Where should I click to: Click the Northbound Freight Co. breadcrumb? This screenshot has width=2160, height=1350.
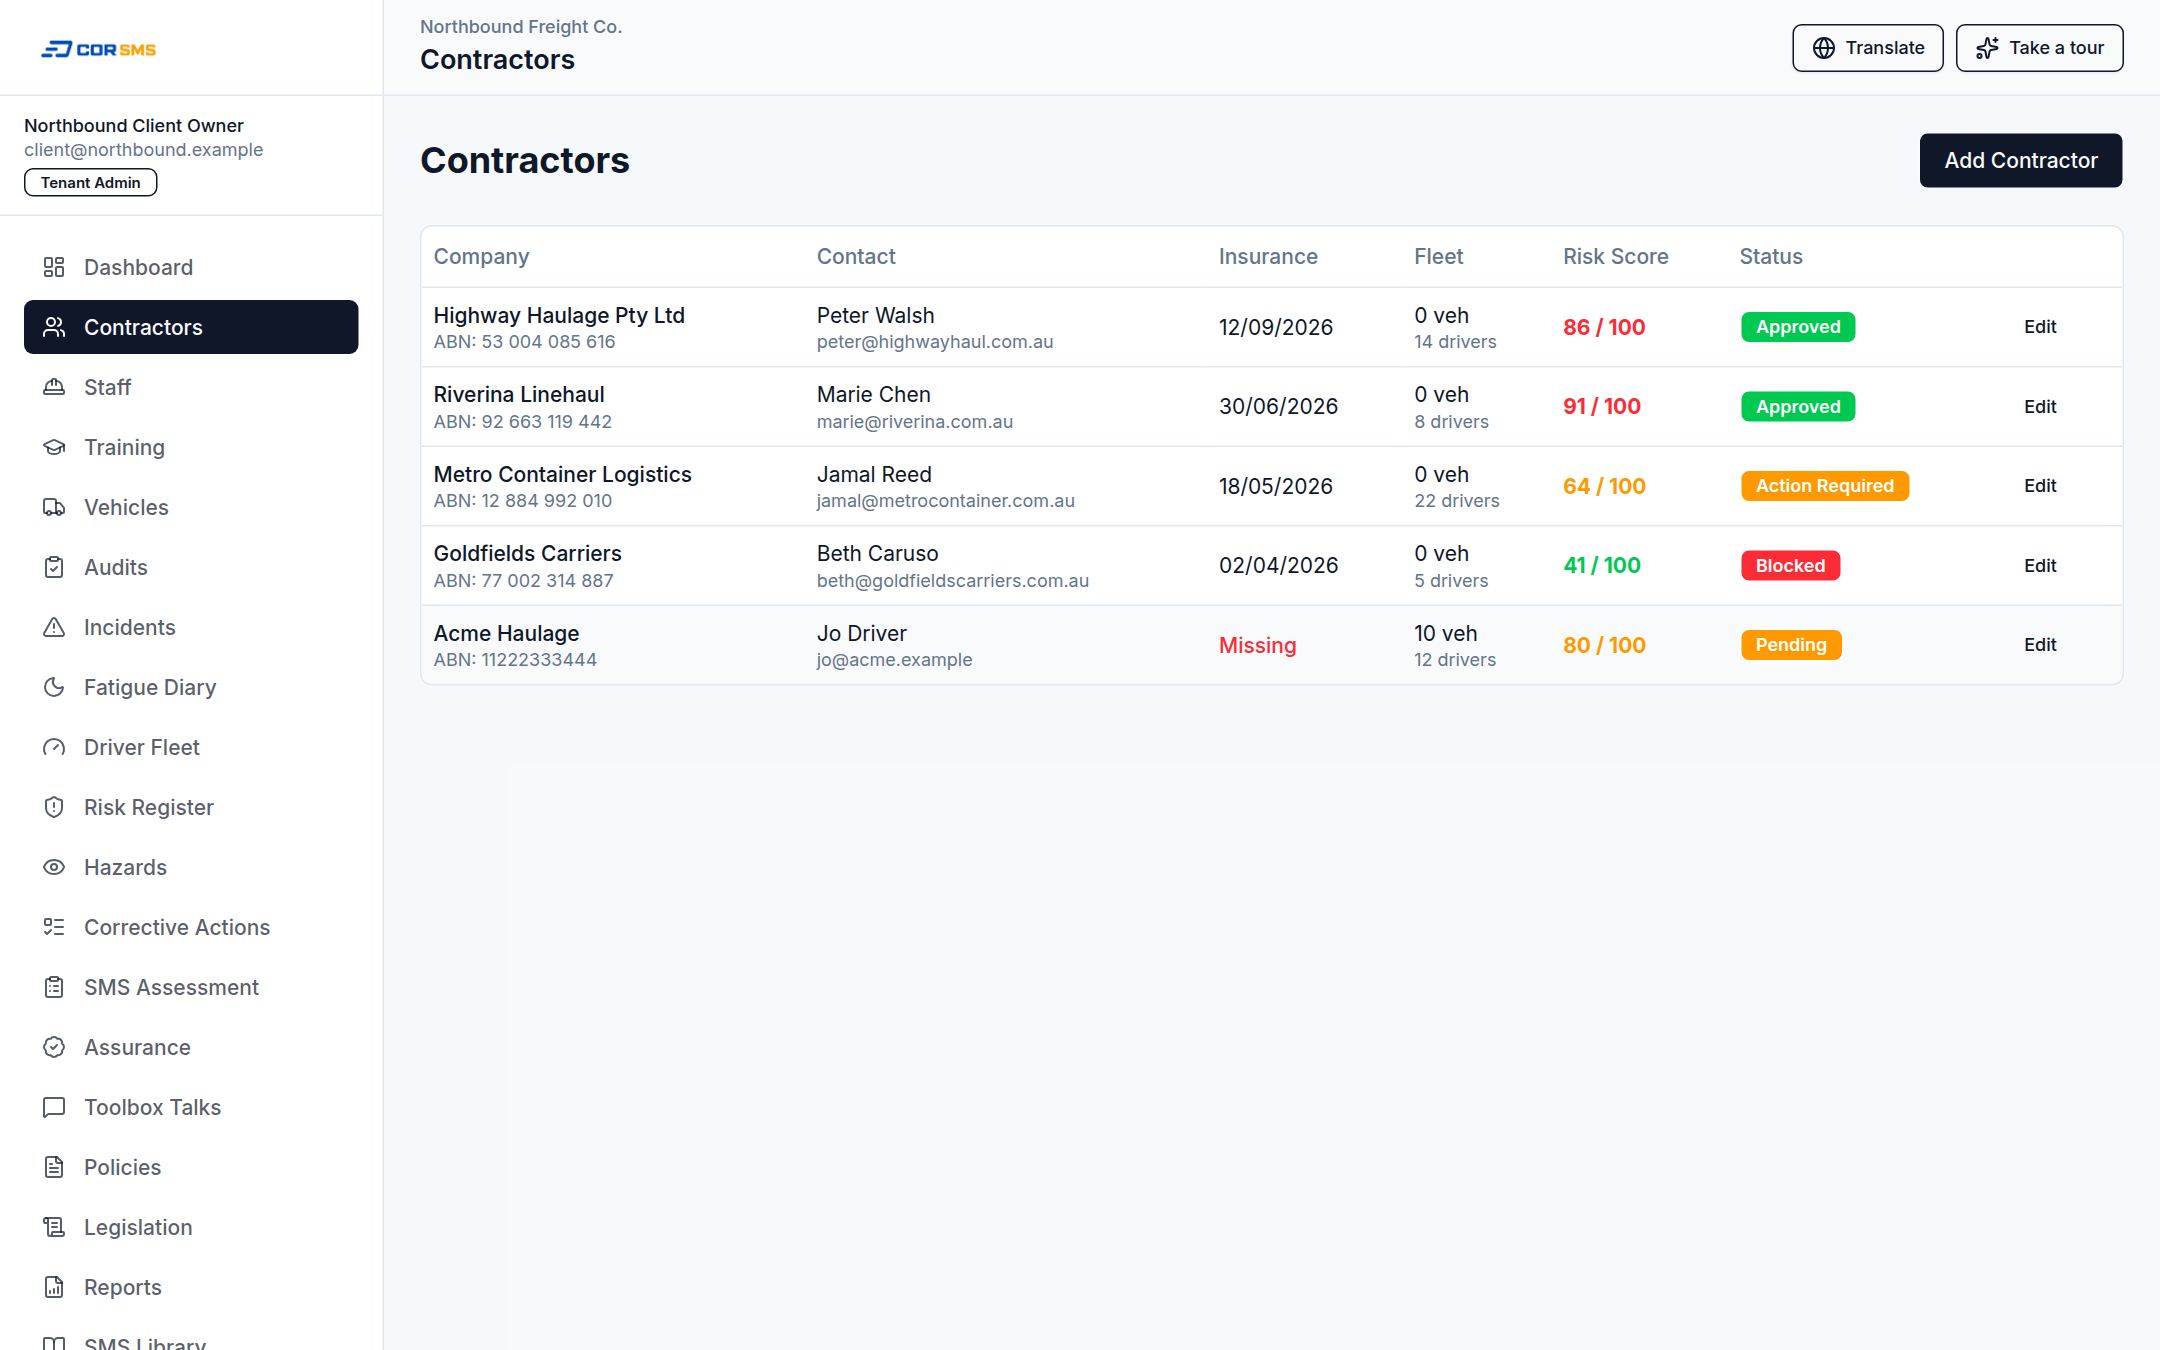click(x=520, y=27)
